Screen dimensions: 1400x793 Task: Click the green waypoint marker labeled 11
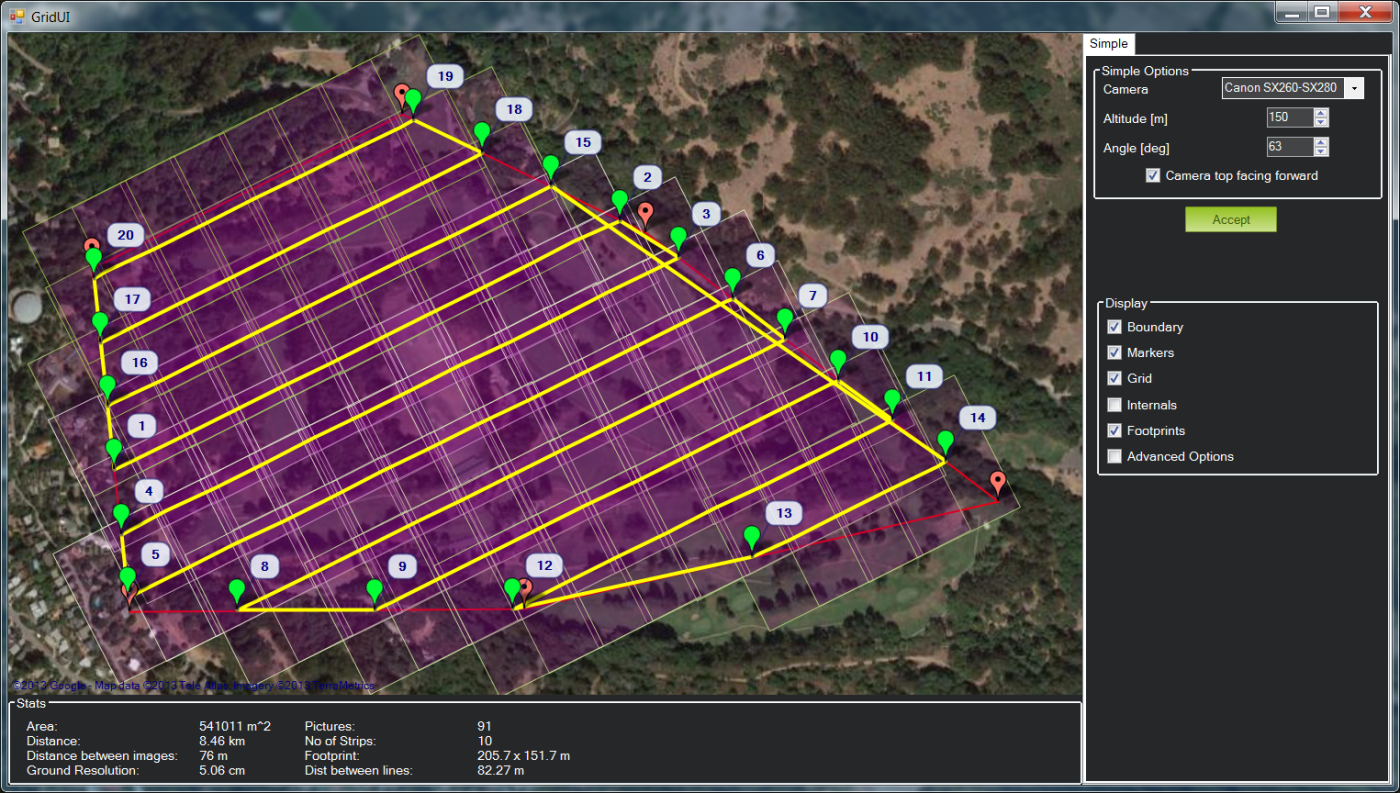892,404
